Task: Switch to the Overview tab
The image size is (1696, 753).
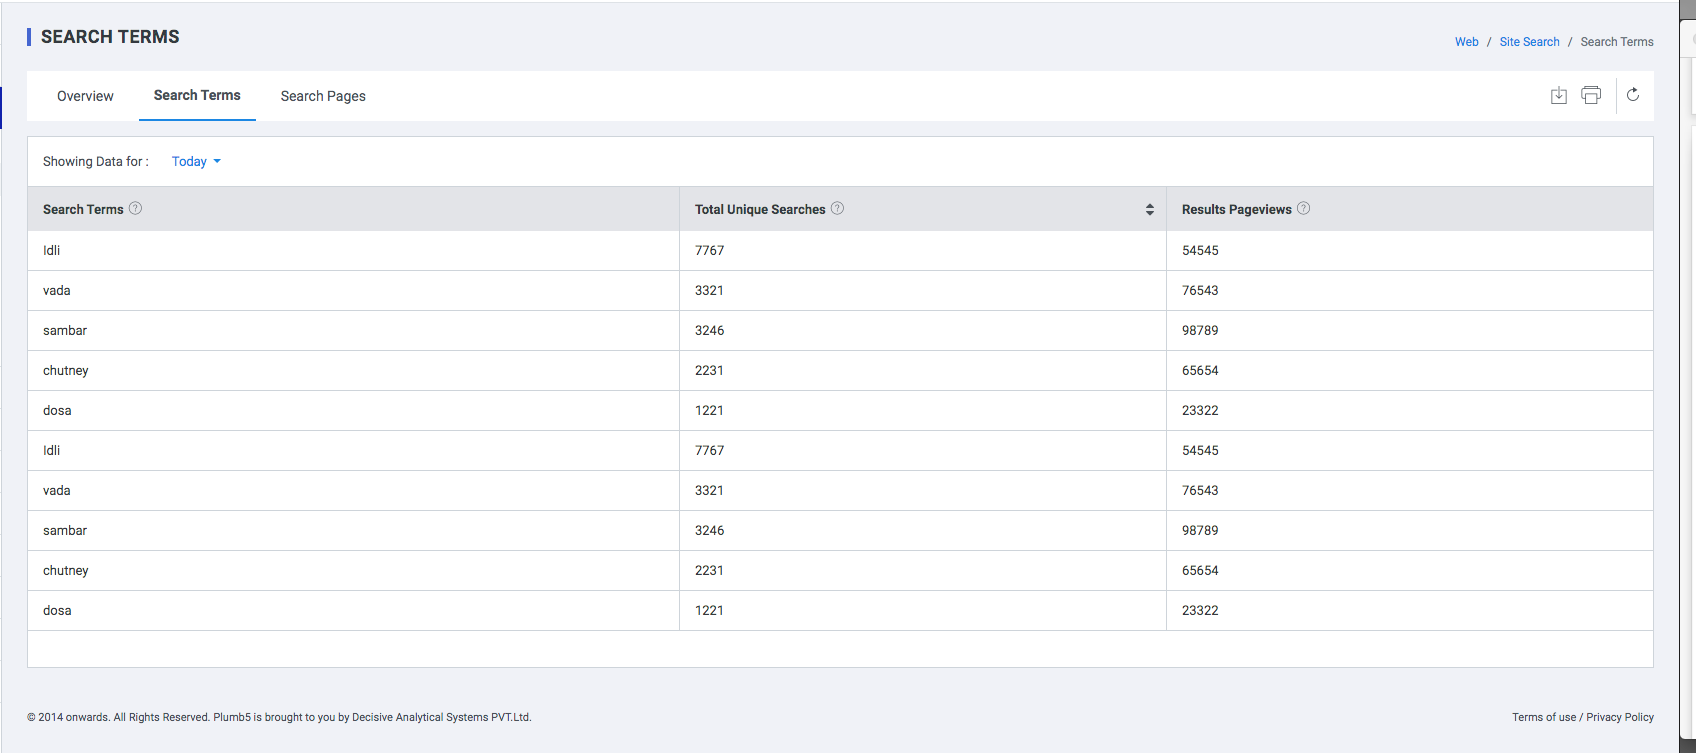Action: click(x=85, y=96)
